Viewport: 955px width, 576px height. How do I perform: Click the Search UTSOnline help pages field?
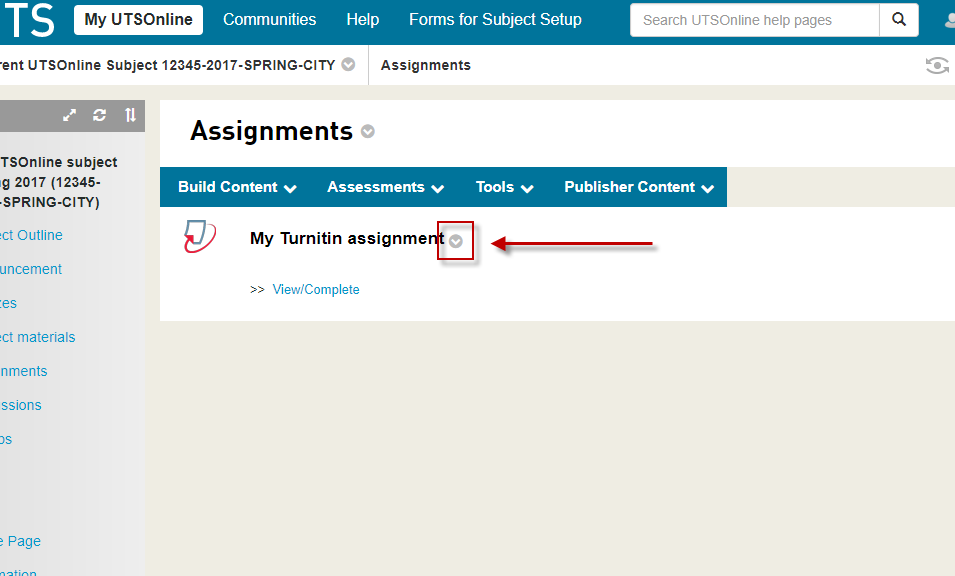(x=755, y=20)
